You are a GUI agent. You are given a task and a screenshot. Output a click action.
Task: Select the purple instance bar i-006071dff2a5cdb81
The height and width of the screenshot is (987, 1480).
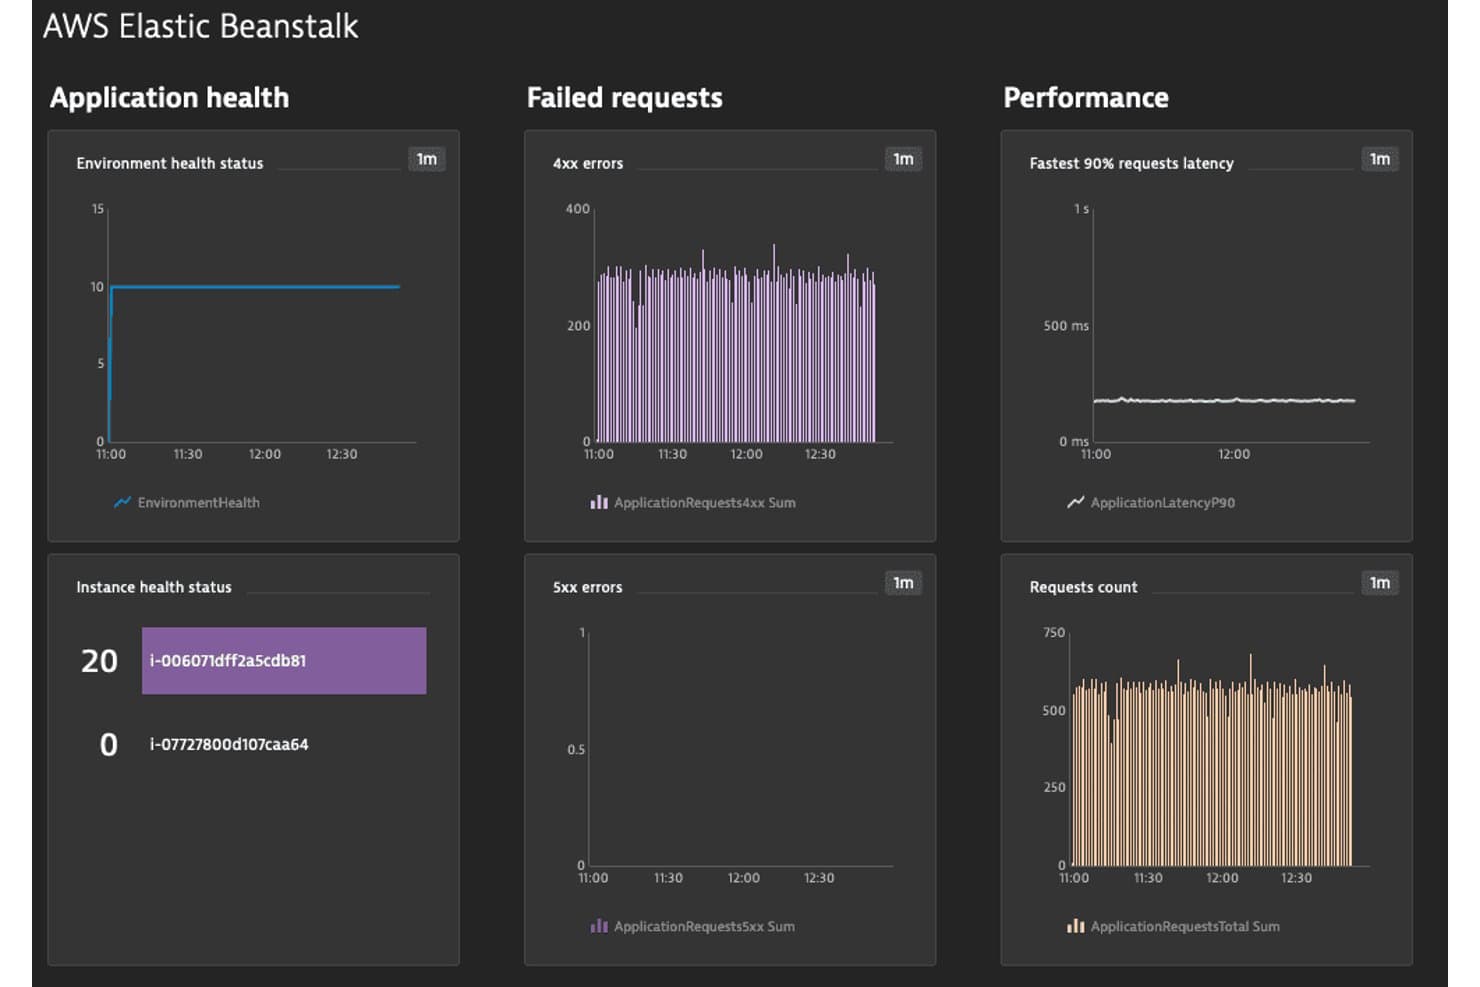284,660
